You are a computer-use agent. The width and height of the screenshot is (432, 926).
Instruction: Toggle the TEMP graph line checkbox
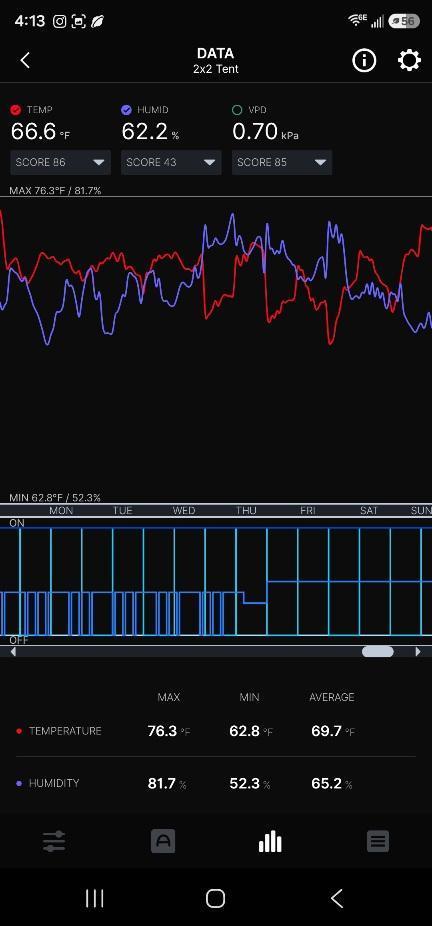pyautogui.click(x=16, y=110)
